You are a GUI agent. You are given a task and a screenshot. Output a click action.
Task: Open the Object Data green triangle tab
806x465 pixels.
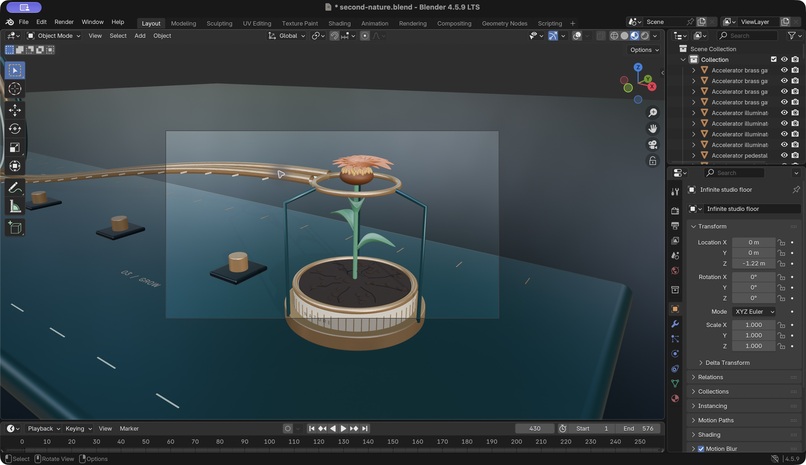coord(675,383)
